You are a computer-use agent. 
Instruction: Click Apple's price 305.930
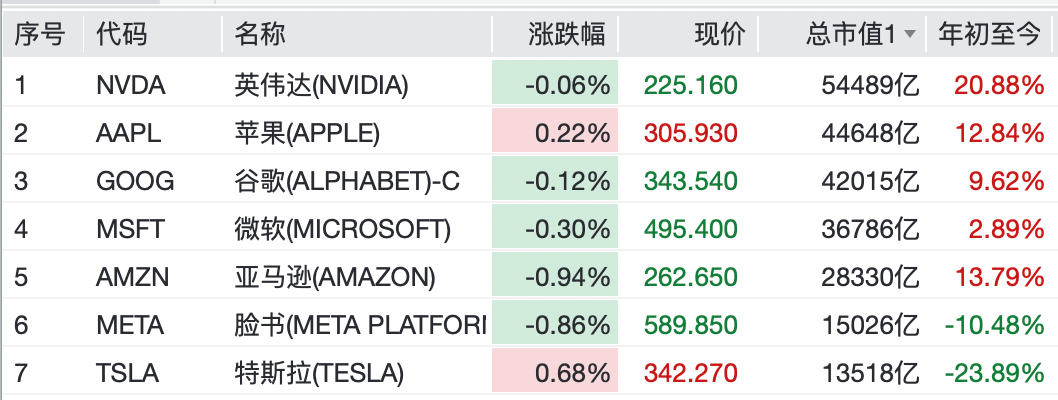click(x=690, y=134)
